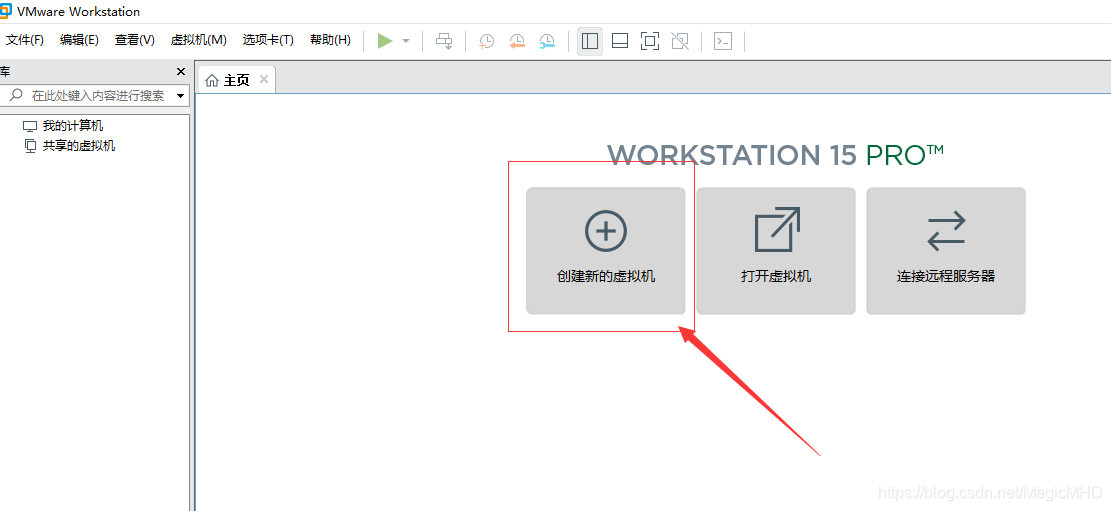Viewport: 1111px width, 511px height.
Task: Open the 选项卡(T) menu
Action: [x=268, y=40]
